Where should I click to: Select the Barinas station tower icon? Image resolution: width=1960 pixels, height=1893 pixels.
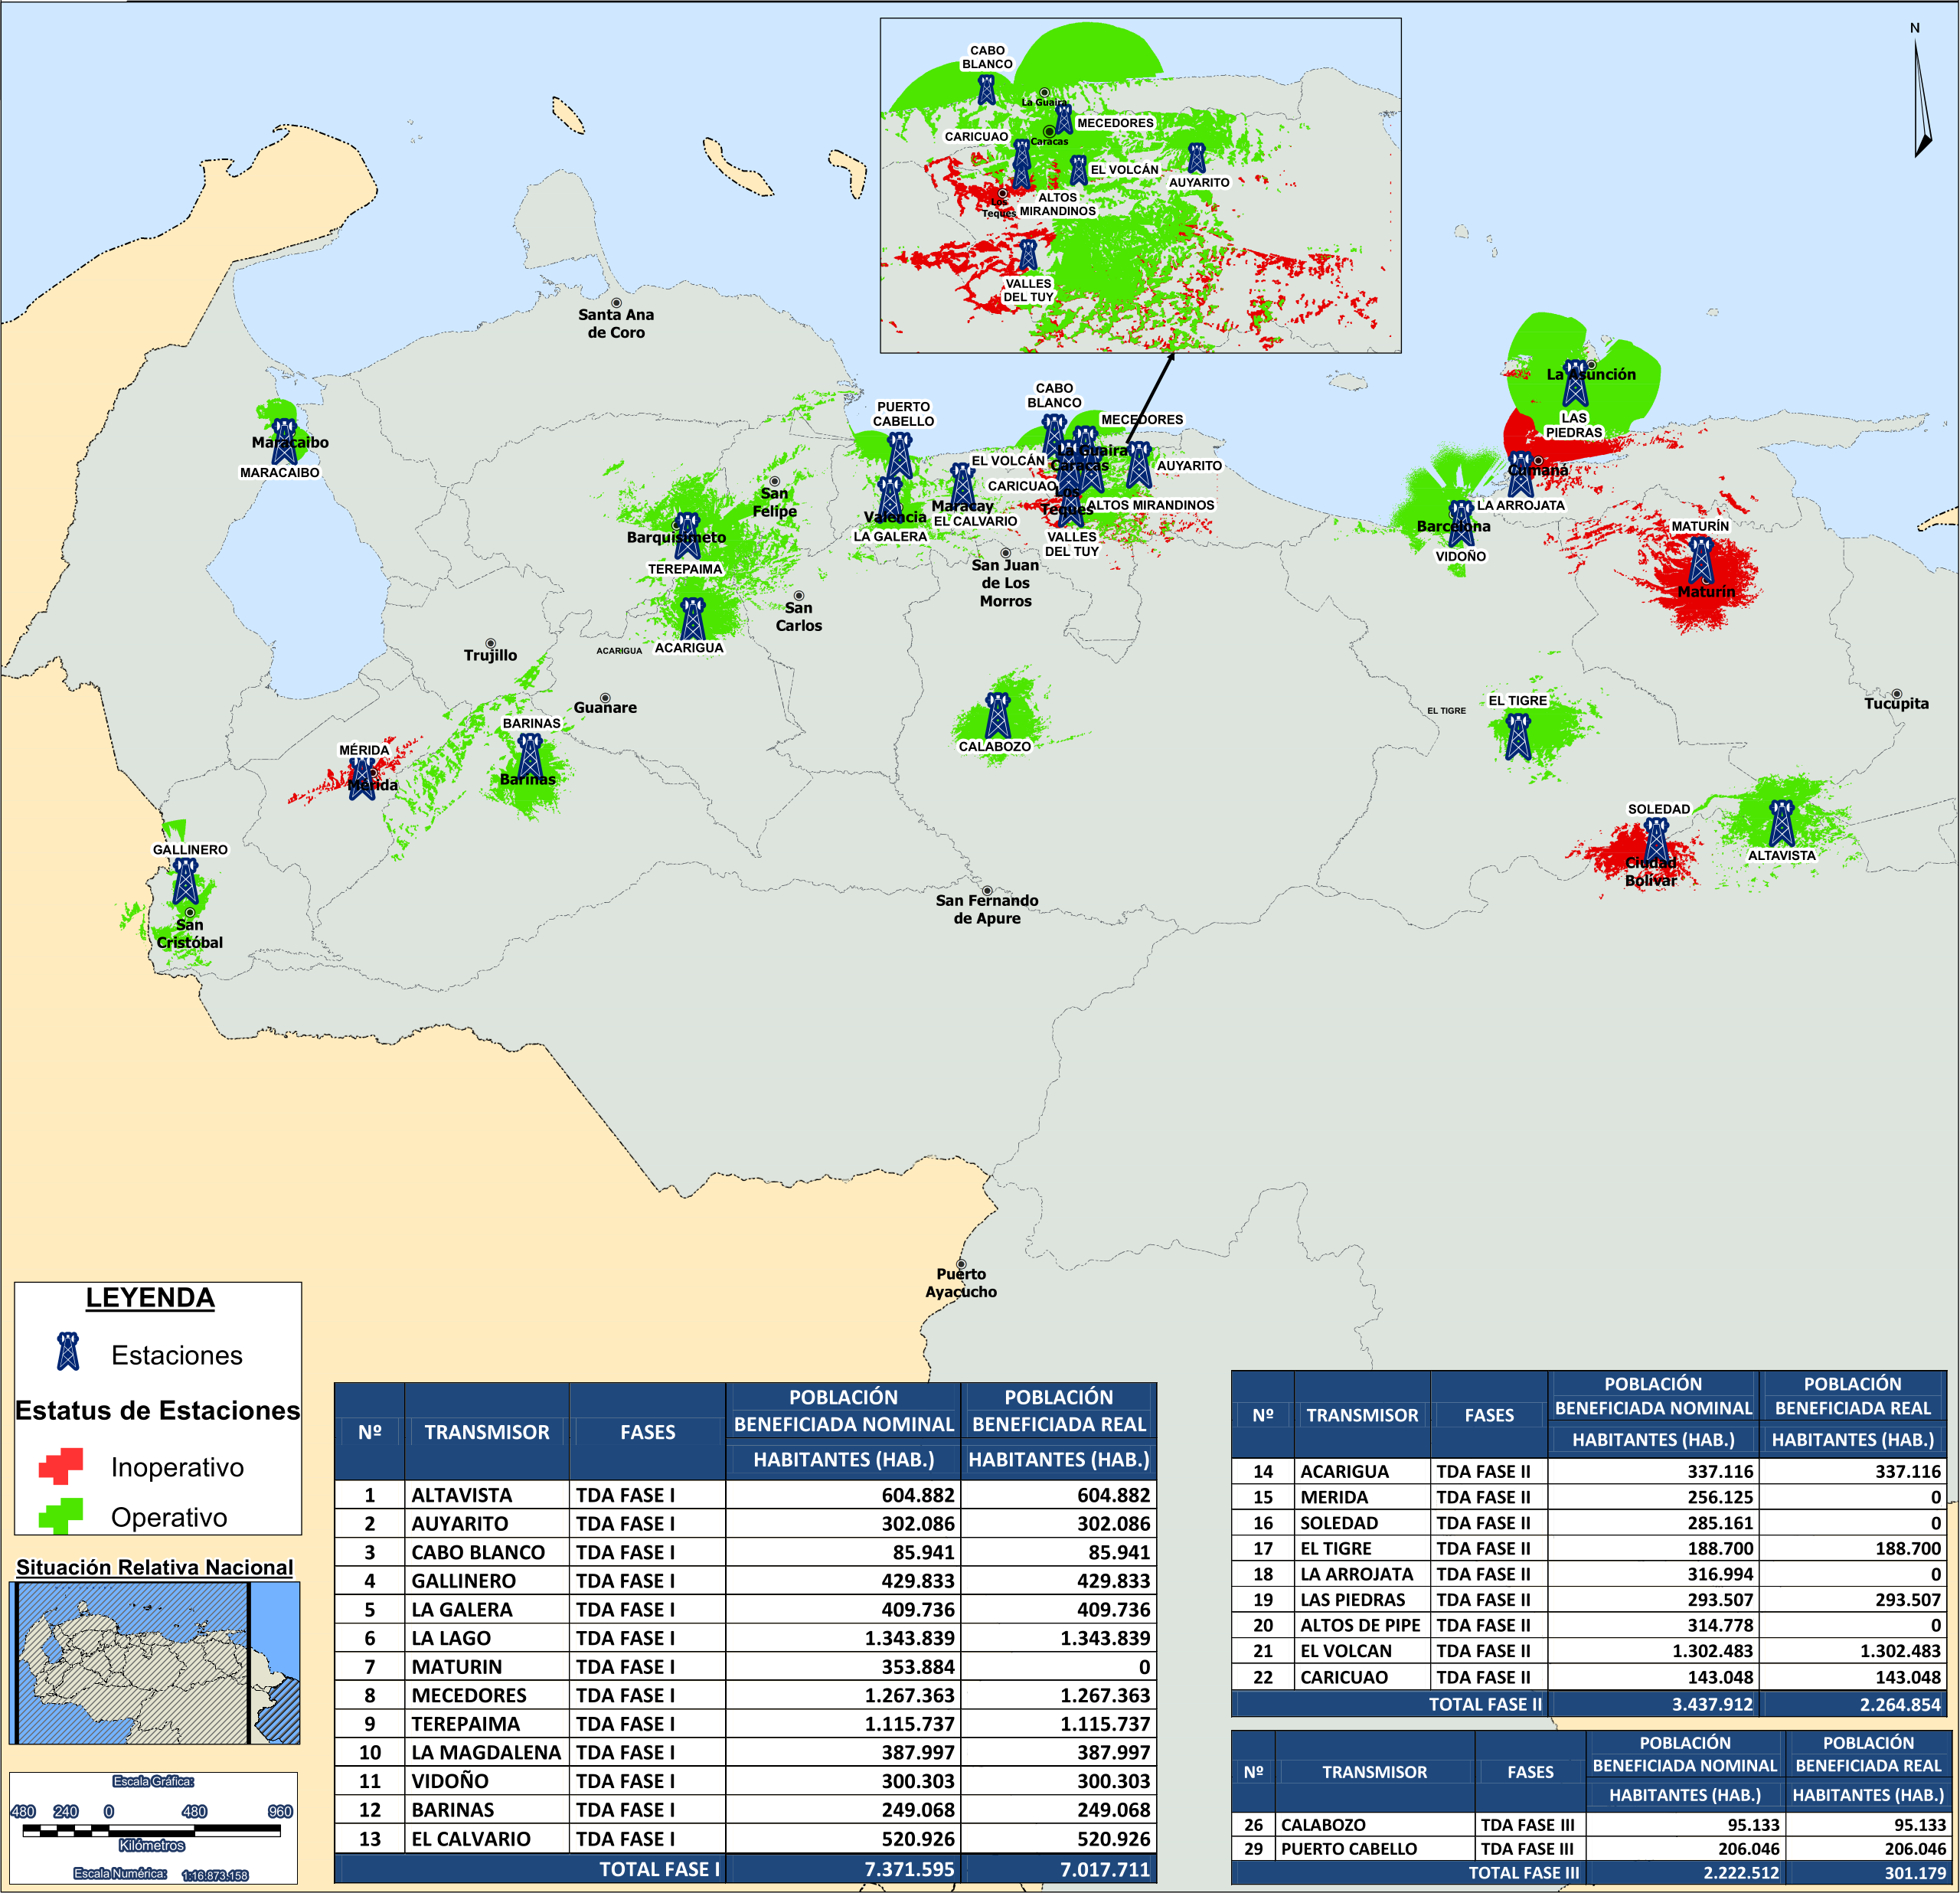pos(530,757)
